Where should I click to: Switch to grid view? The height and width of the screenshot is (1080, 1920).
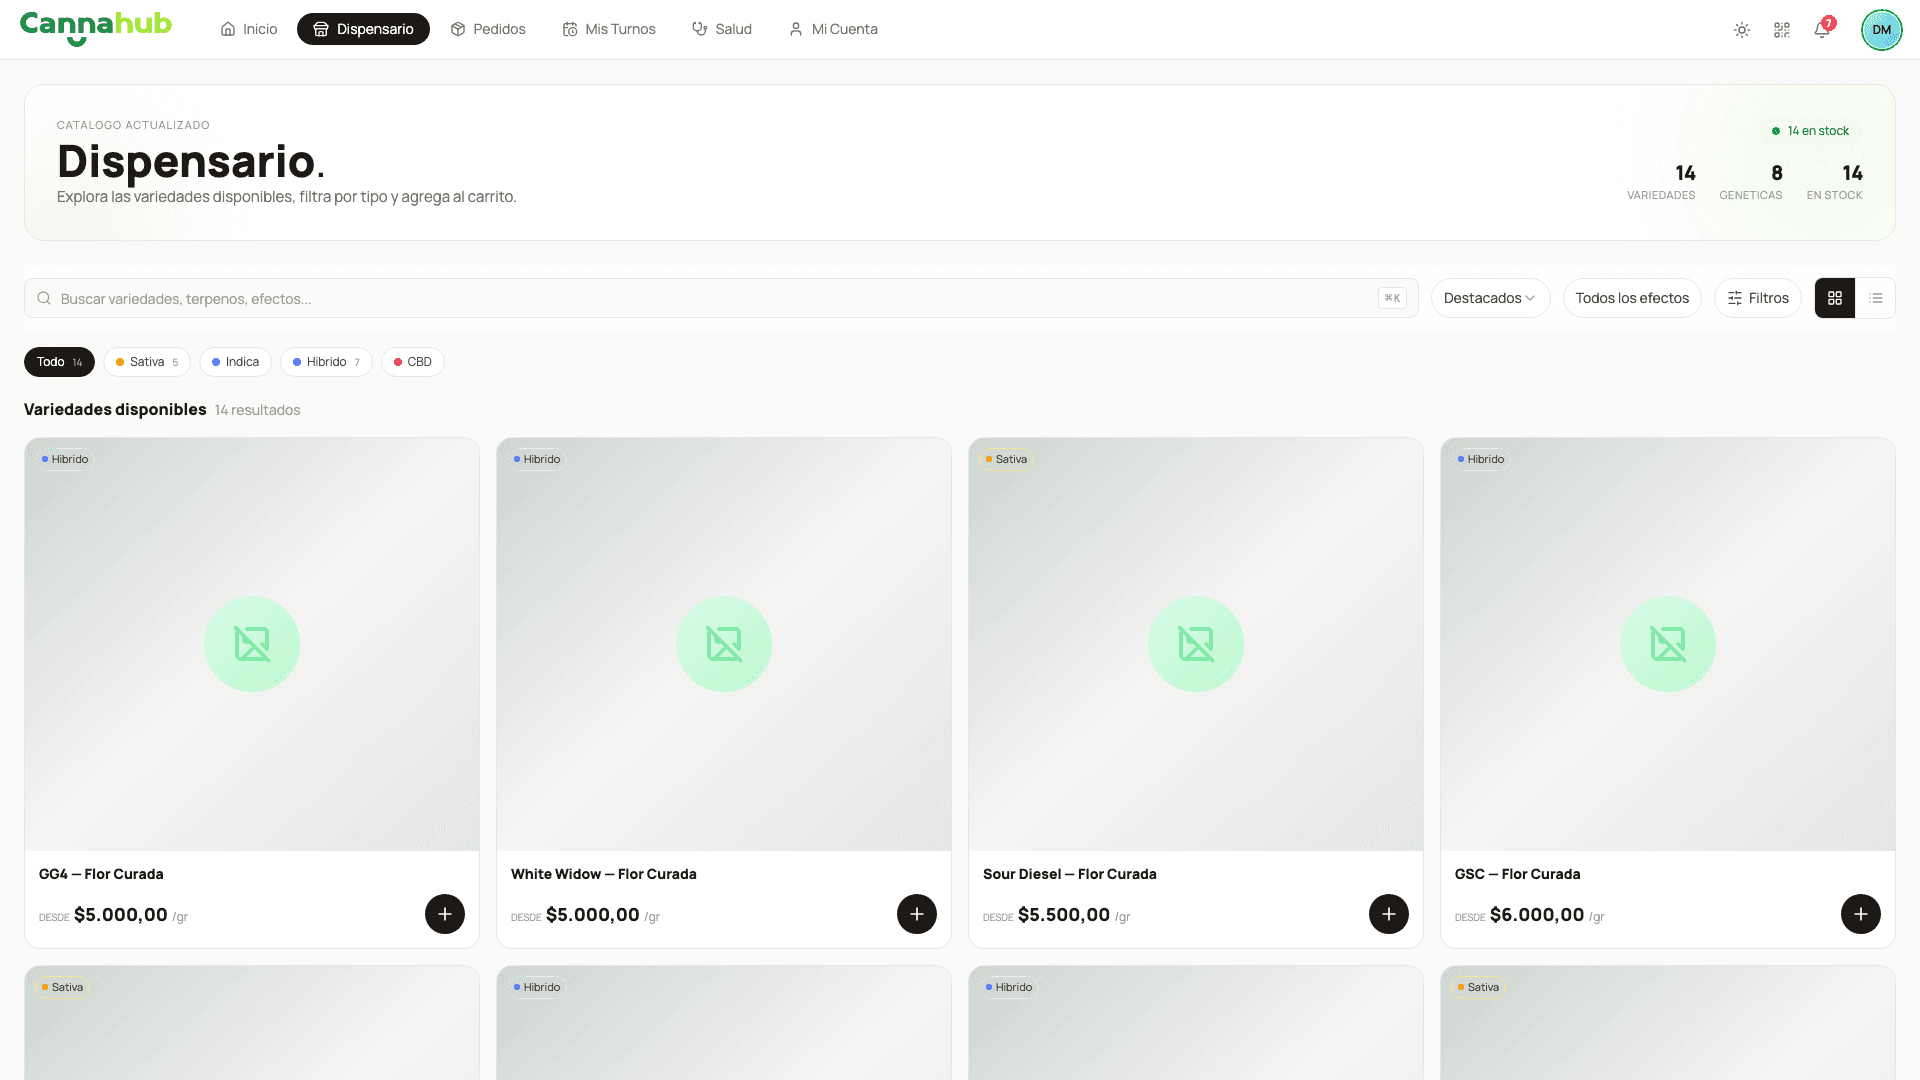tap(1835, 298)
